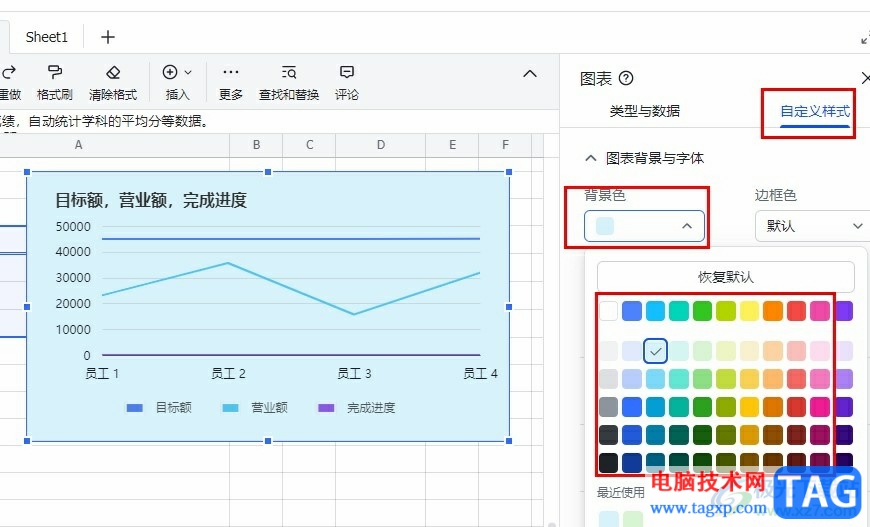Screen dimensions: 870x527
Task: Pick the pink swatch in top row
Action: point(820,311)
